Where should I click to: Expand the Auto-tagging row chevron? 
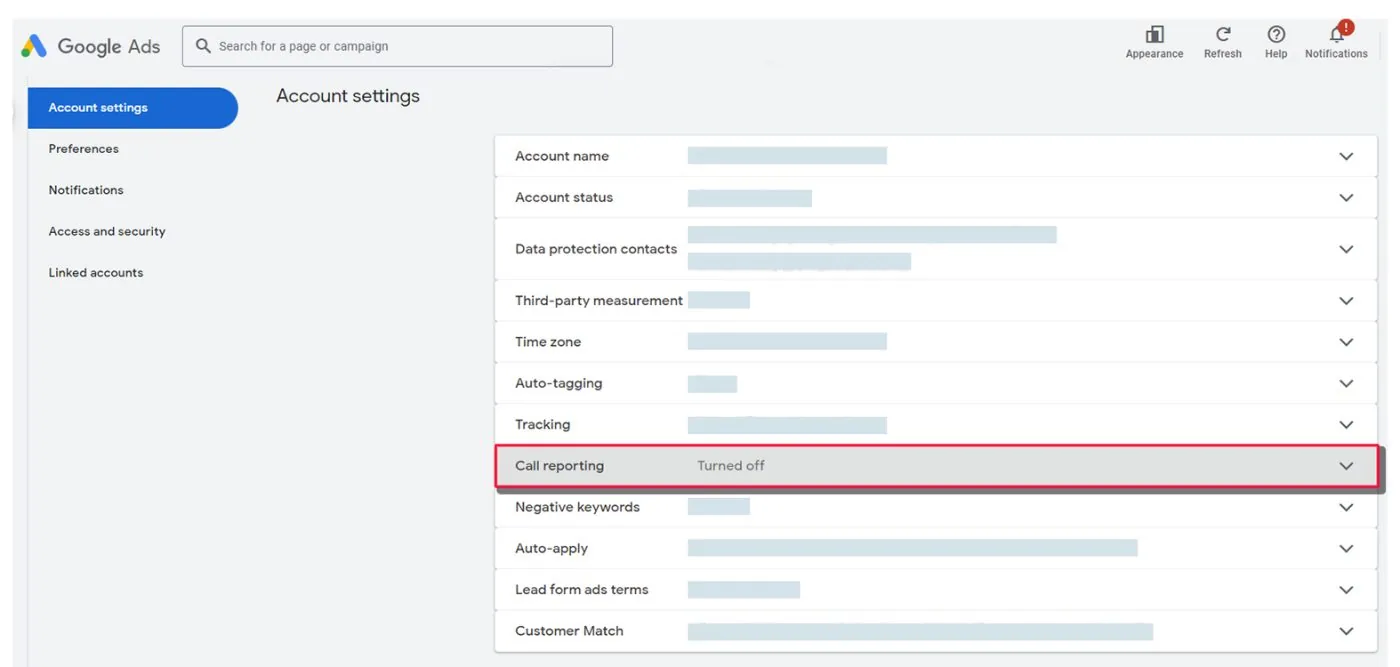pos(1346,383)
